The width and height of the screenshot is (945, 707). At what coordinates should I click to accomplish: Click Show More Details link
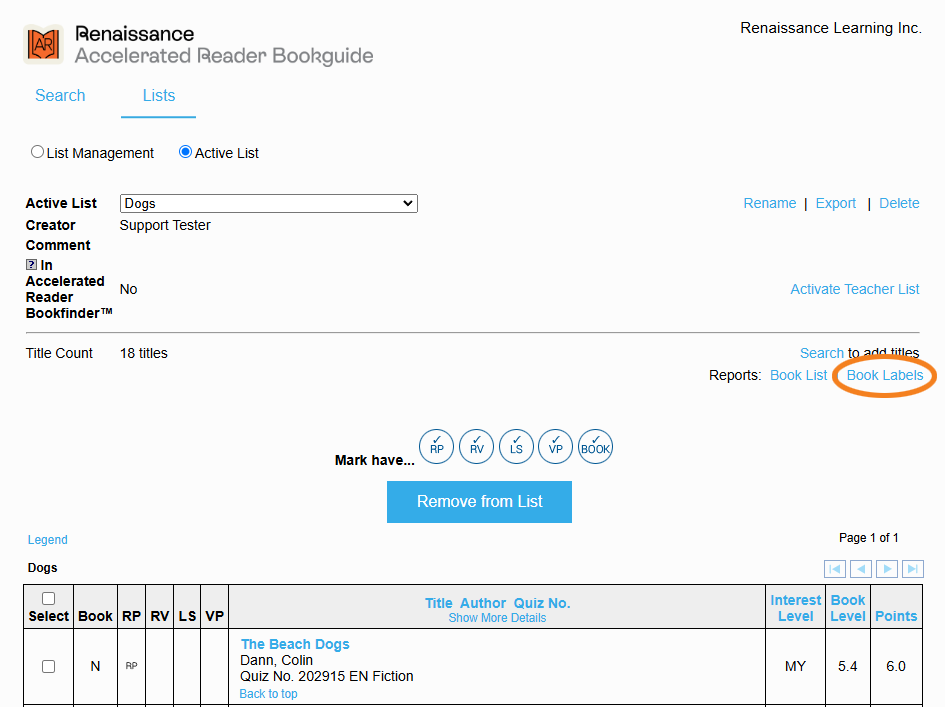click(x=497, y=618)
